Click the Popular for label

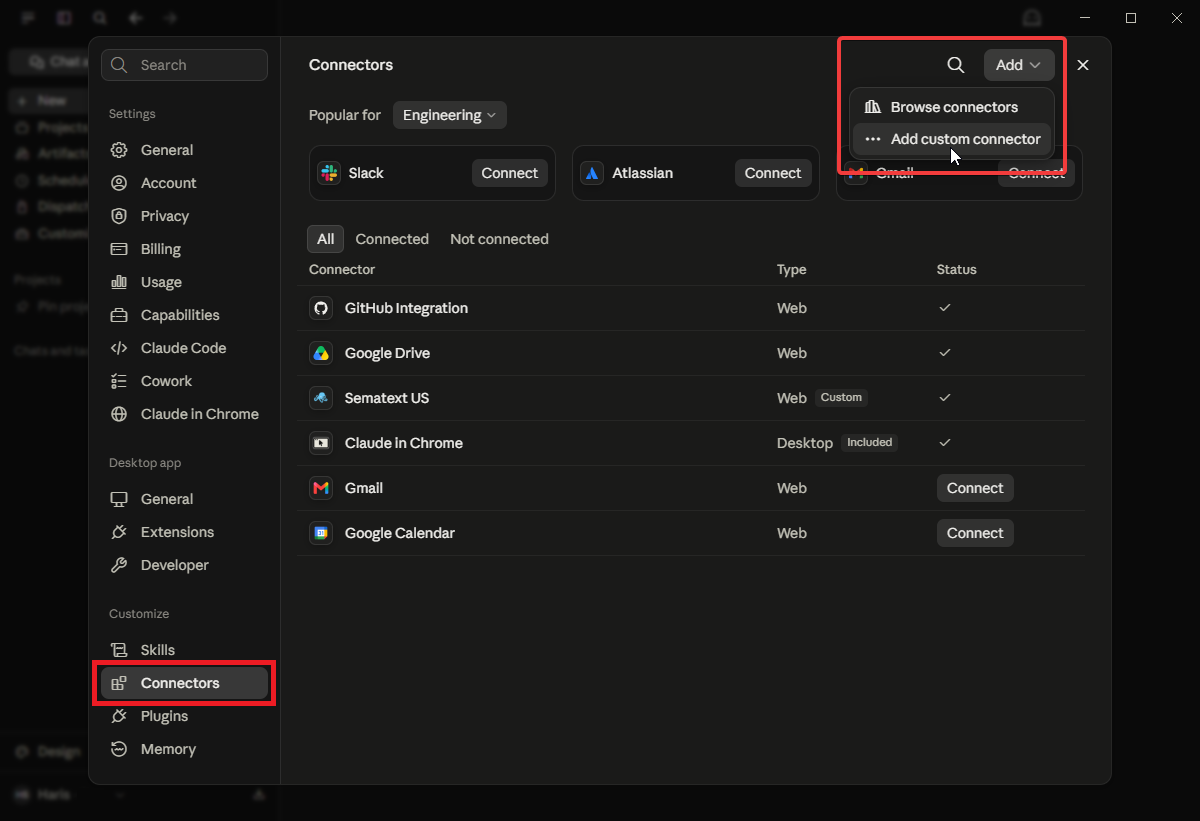[345, 115]
